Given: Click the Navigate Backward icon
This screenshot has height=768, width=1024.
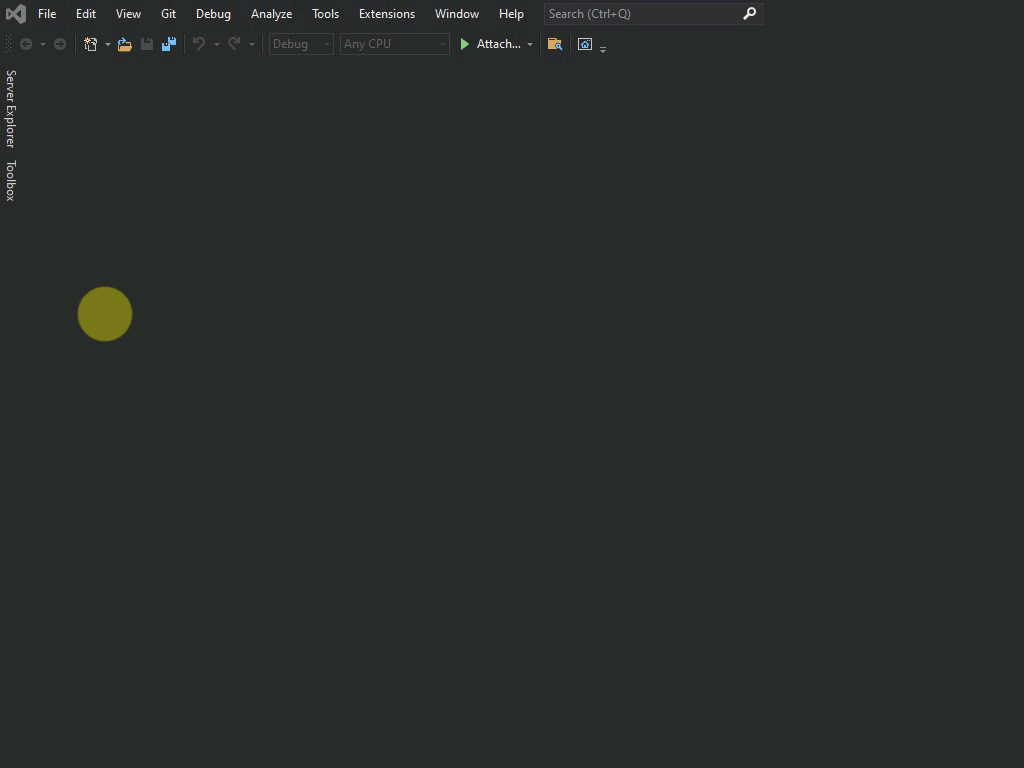Looking at the screenshot, I should (x=27, y=44).
